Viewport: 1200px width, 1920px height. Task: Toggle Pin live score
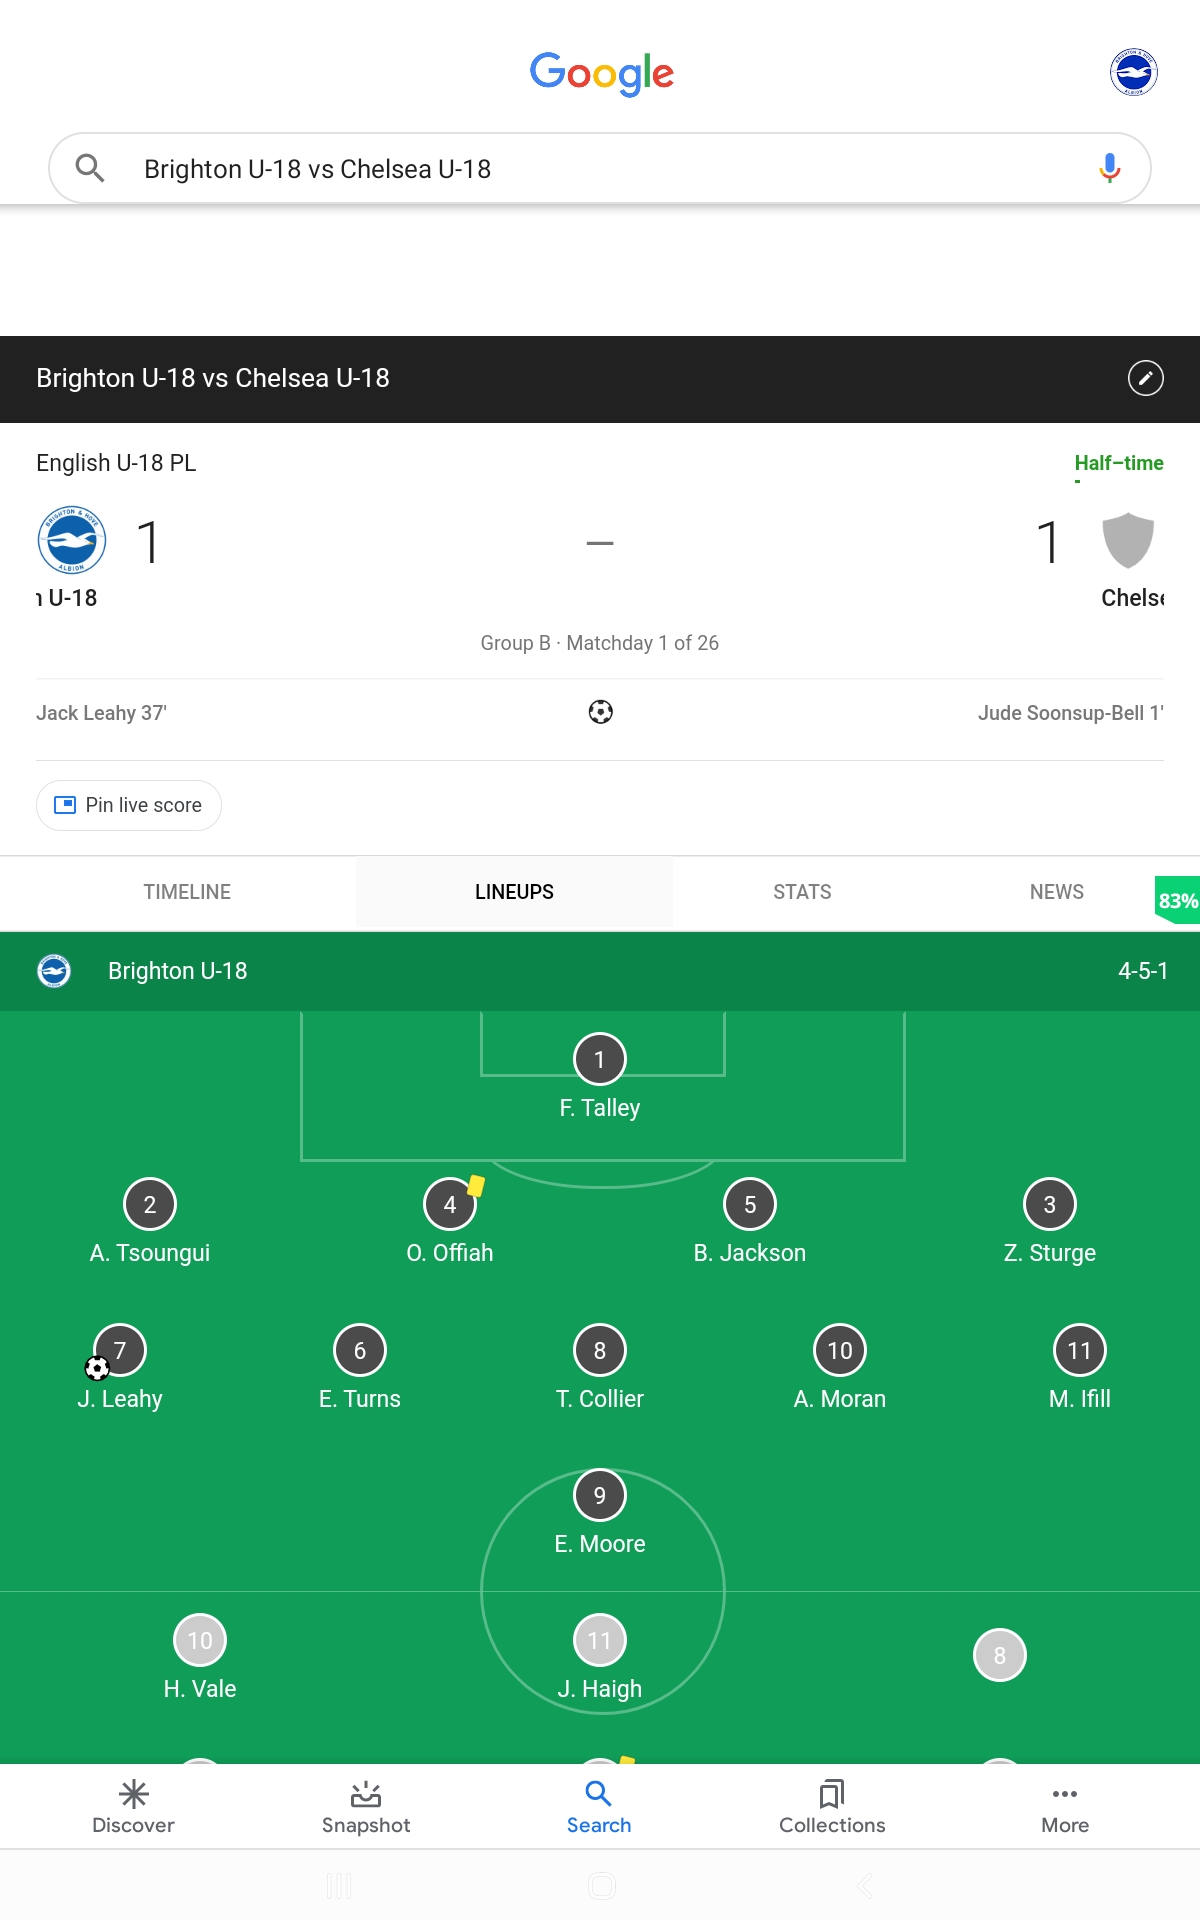click(129, 805)
